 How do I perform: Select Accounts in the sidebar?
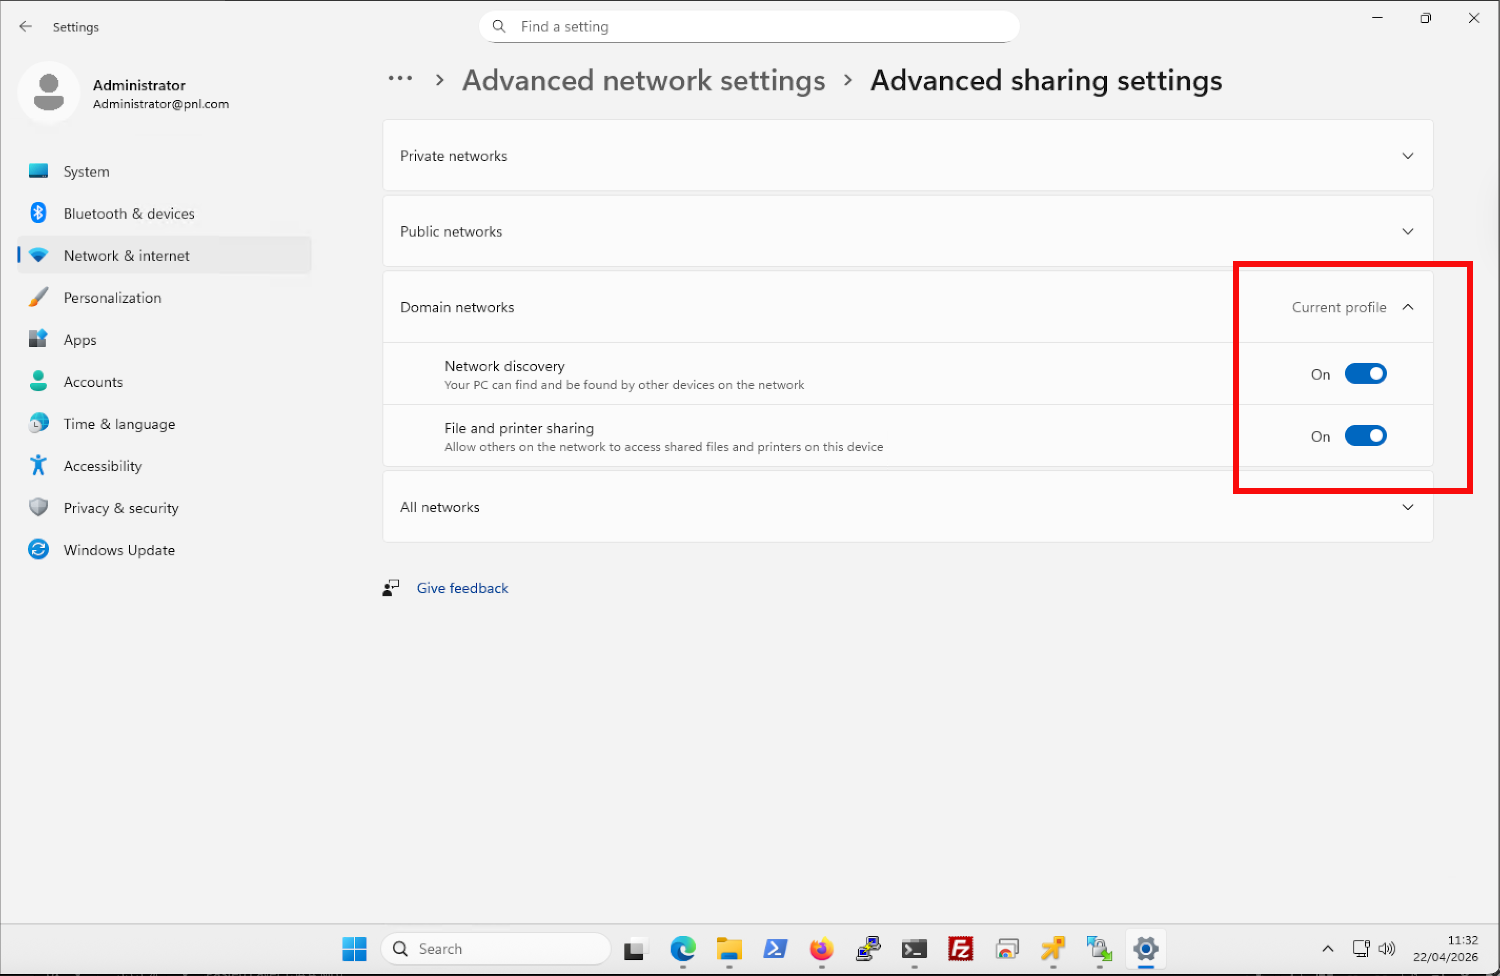[x=93, y=382]
